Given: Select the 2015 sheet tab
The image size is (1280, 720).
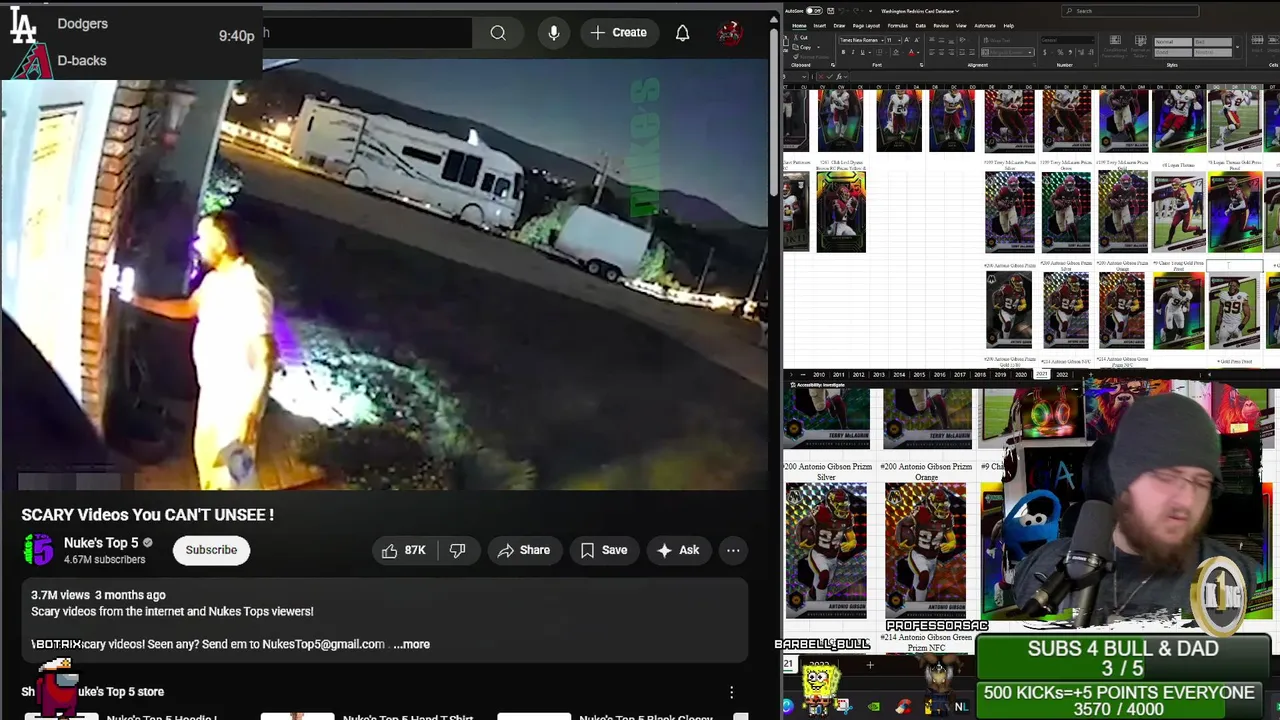Looking at the screenshot, I should click(919, 375).
